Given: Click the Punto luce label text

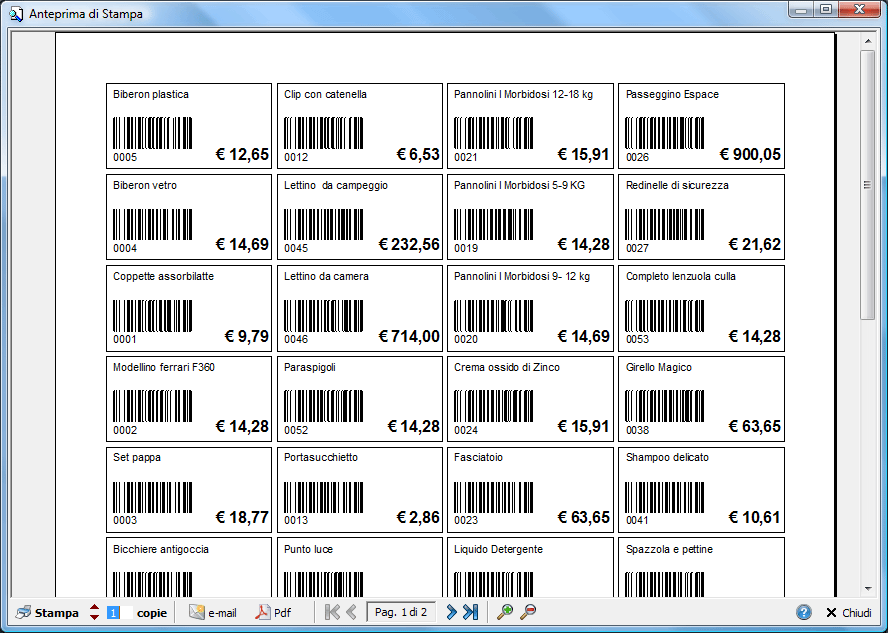Looking at the screenshot, I should 308,549.
